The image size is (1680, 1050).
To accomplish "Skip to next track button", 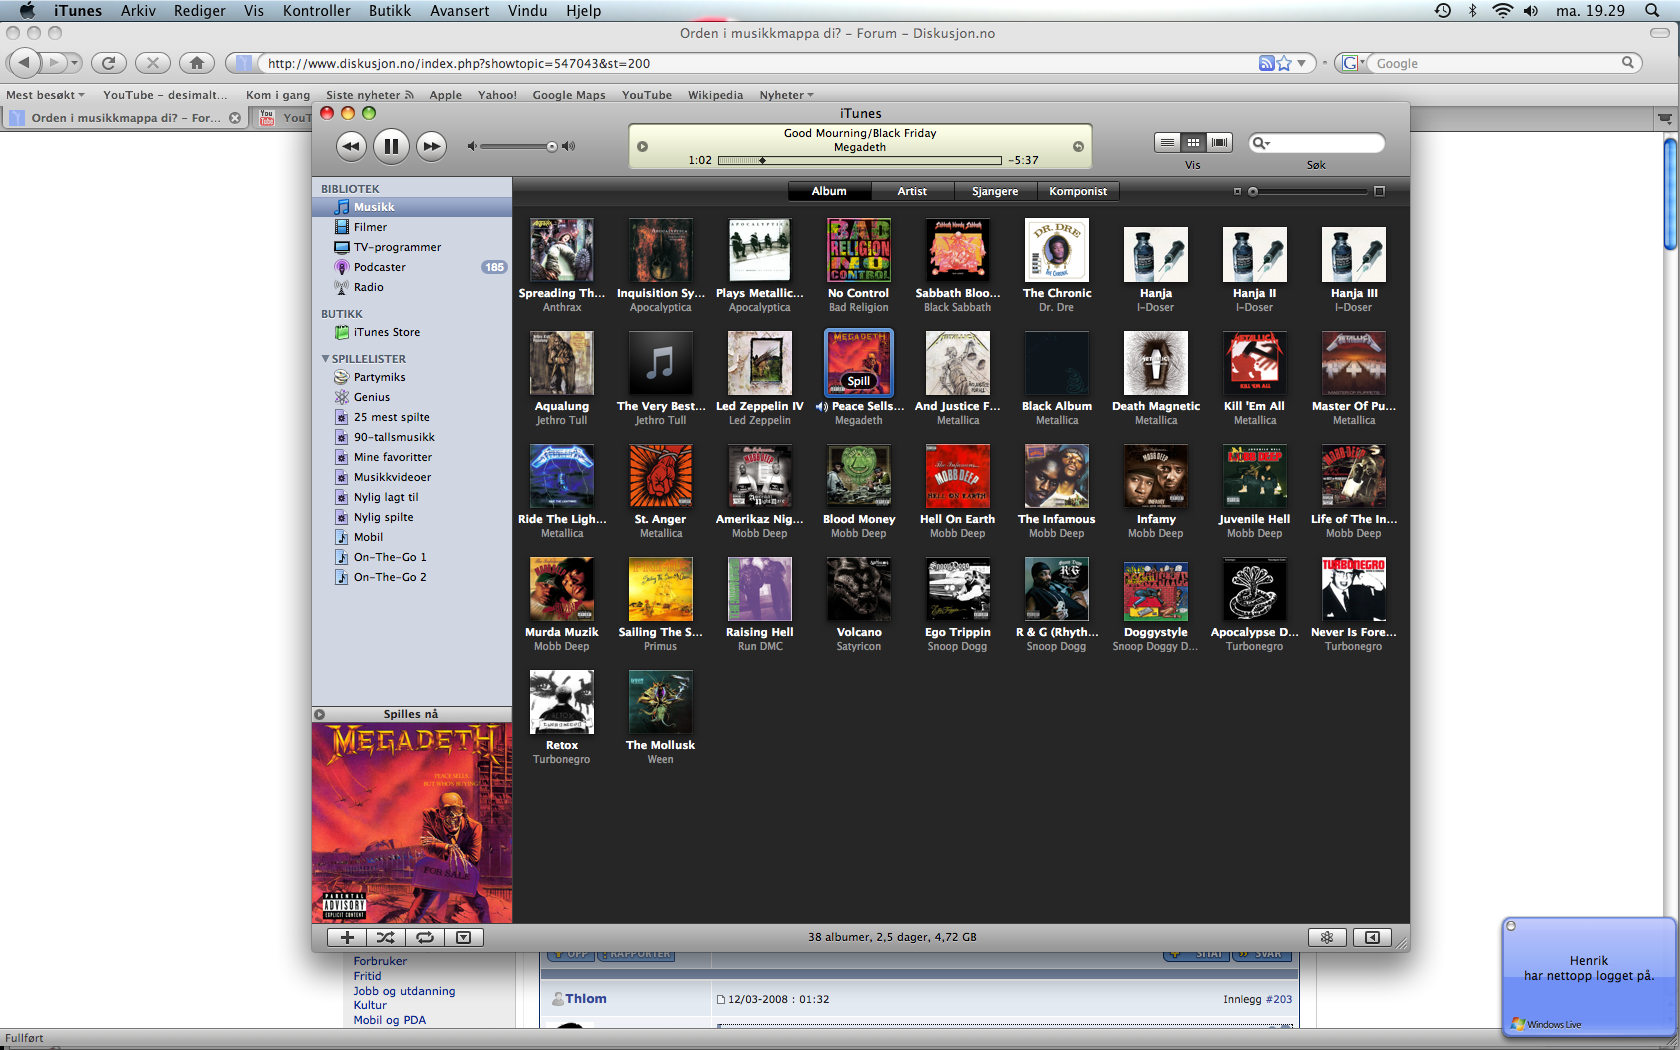I will tap(431, 146).
